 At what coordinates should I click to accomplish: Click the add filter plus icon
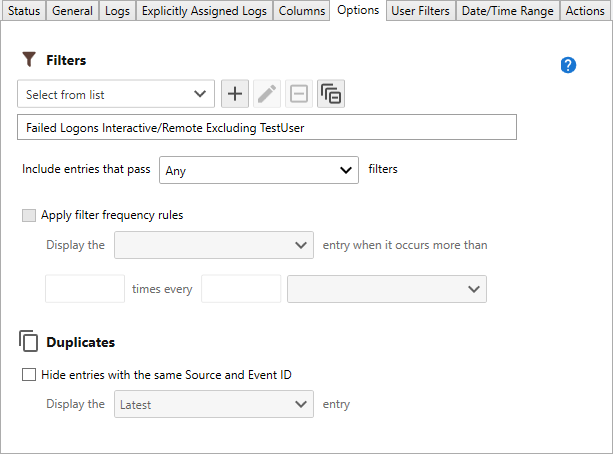235,95
